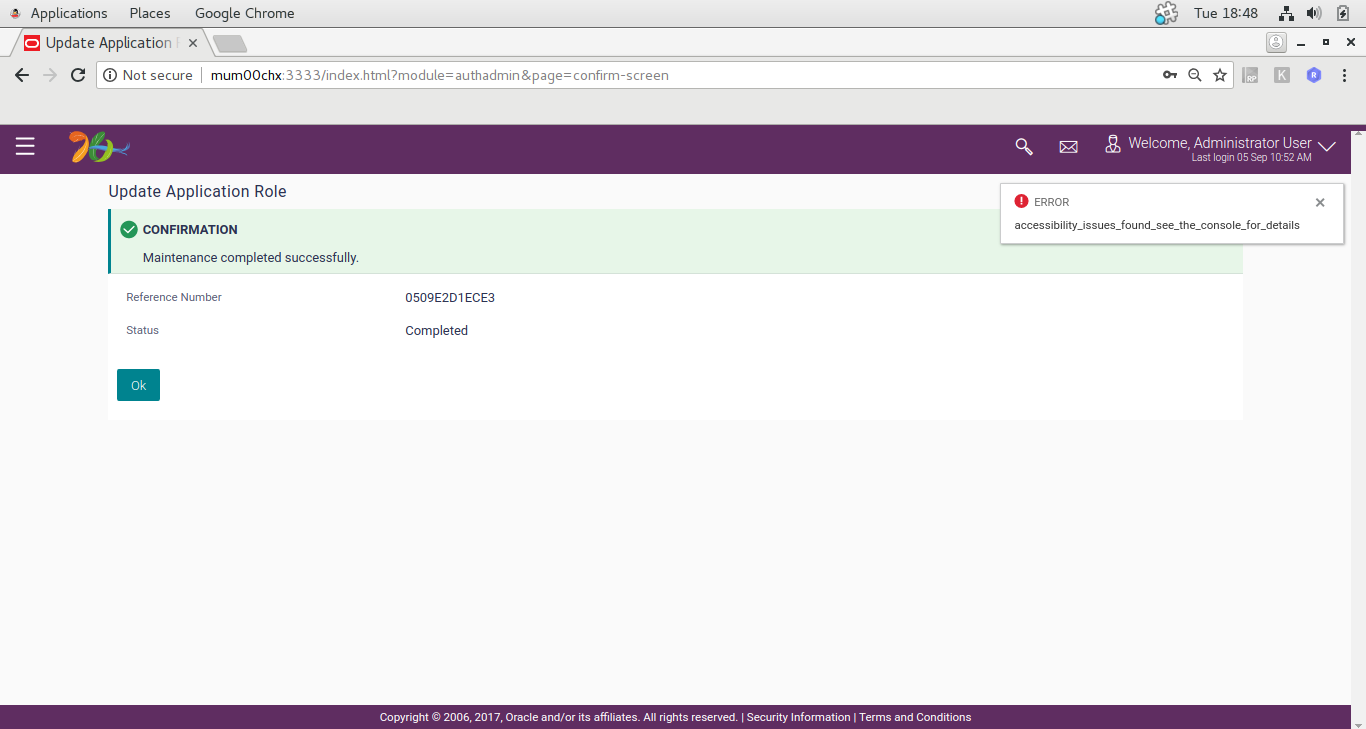Open the hamburger navigation menu
This screenshot has width=1366, height=729.
pyautogui.click(x=25, y=147)
